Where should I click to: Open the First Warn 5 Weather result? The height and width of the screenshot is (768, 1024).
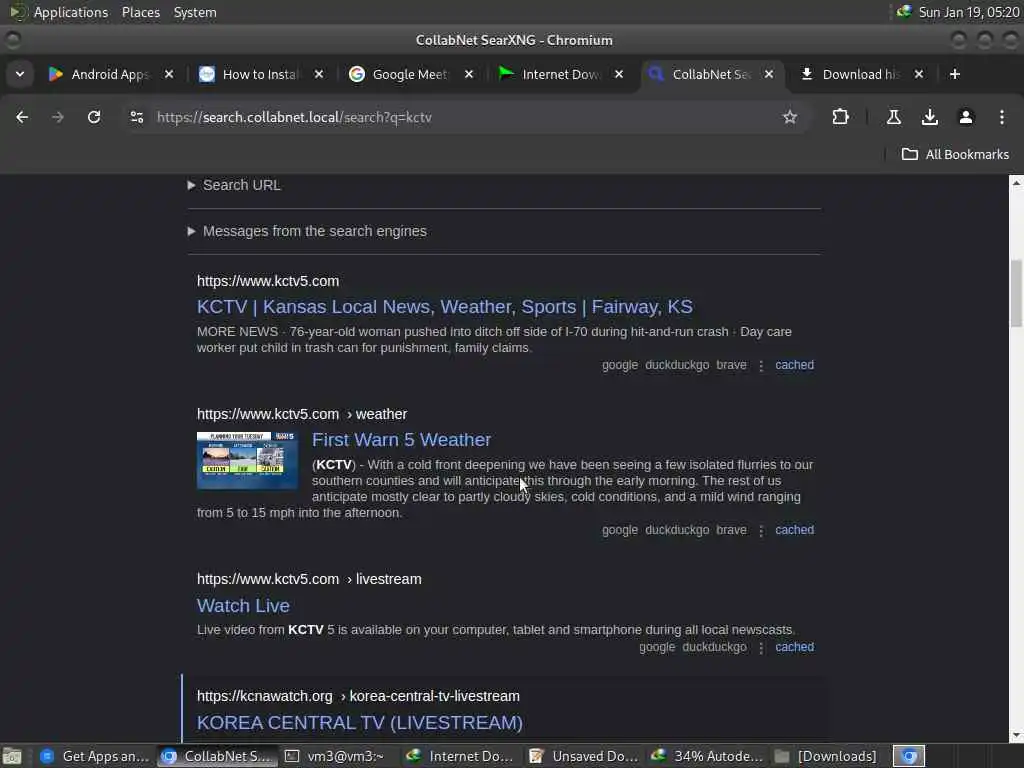pyautogui.click(x=401, y=440)
